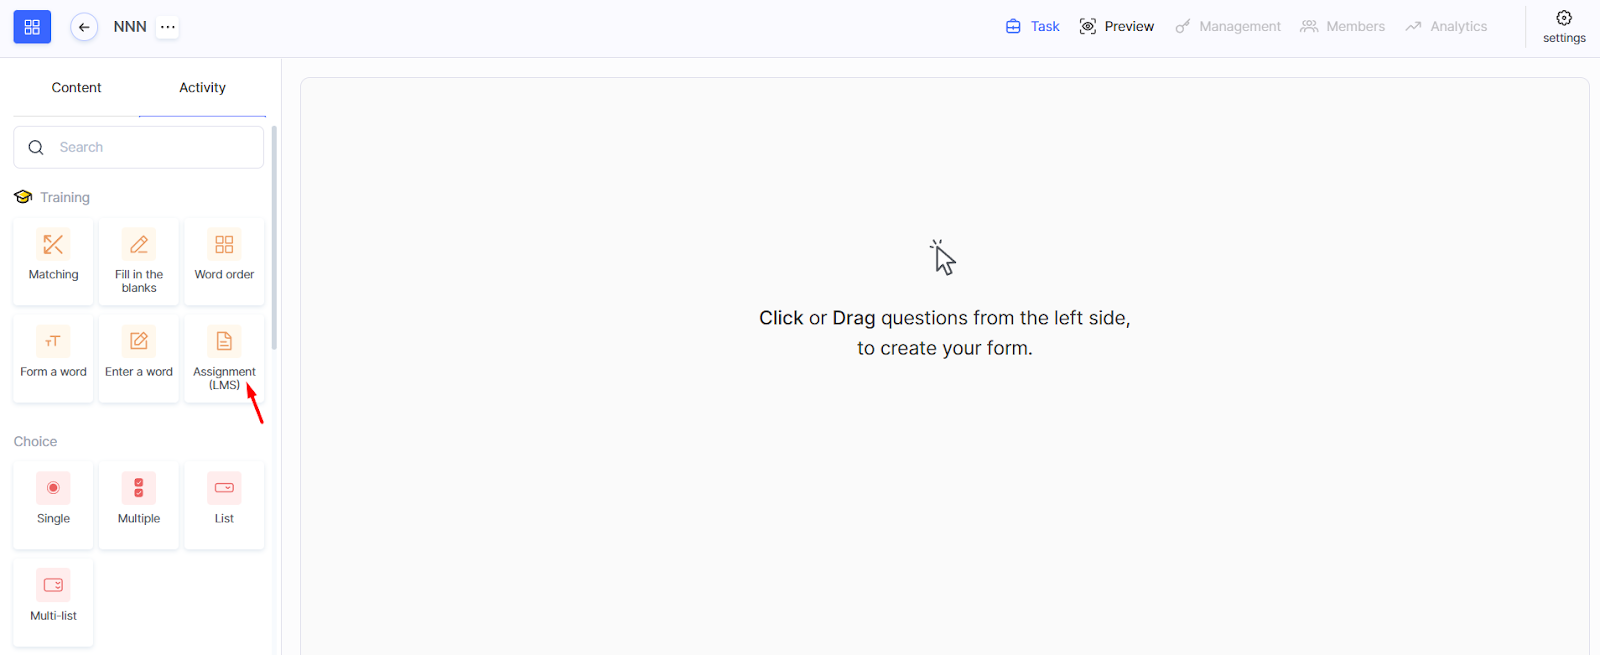1600x655 pixels.
Task: Switch to the Activity tab
Action: (202, 88)
